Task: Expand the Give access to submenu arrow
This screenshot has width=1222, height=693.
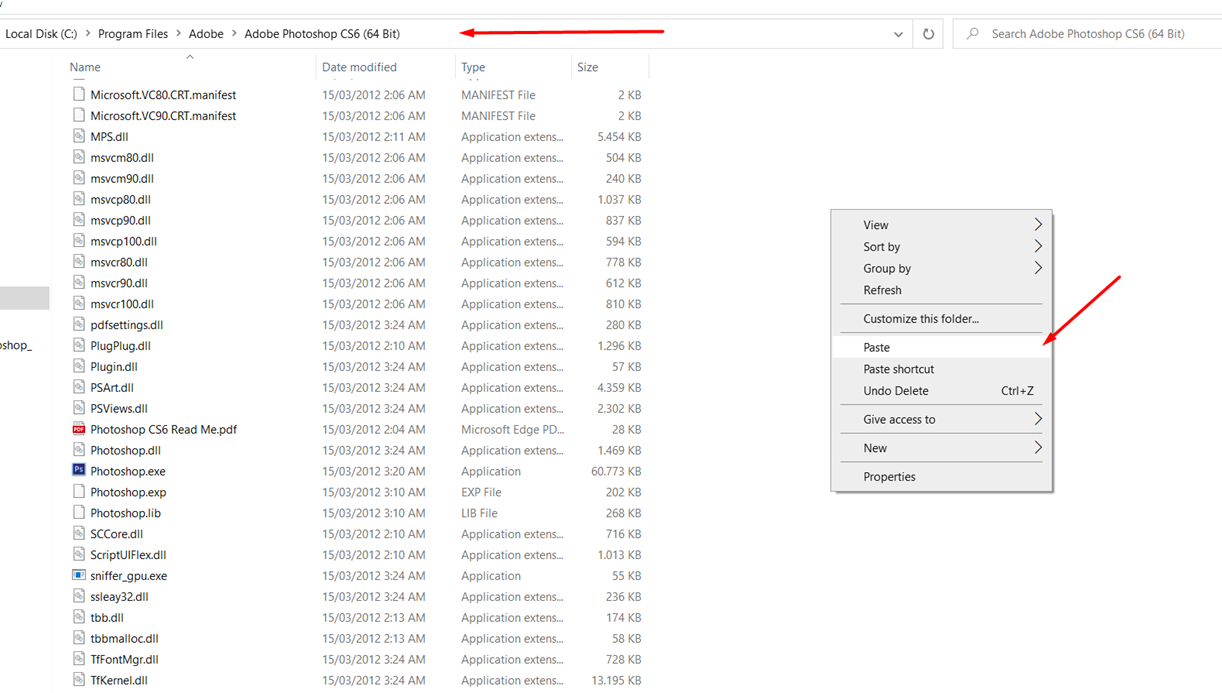Action: click(1038, 419)
